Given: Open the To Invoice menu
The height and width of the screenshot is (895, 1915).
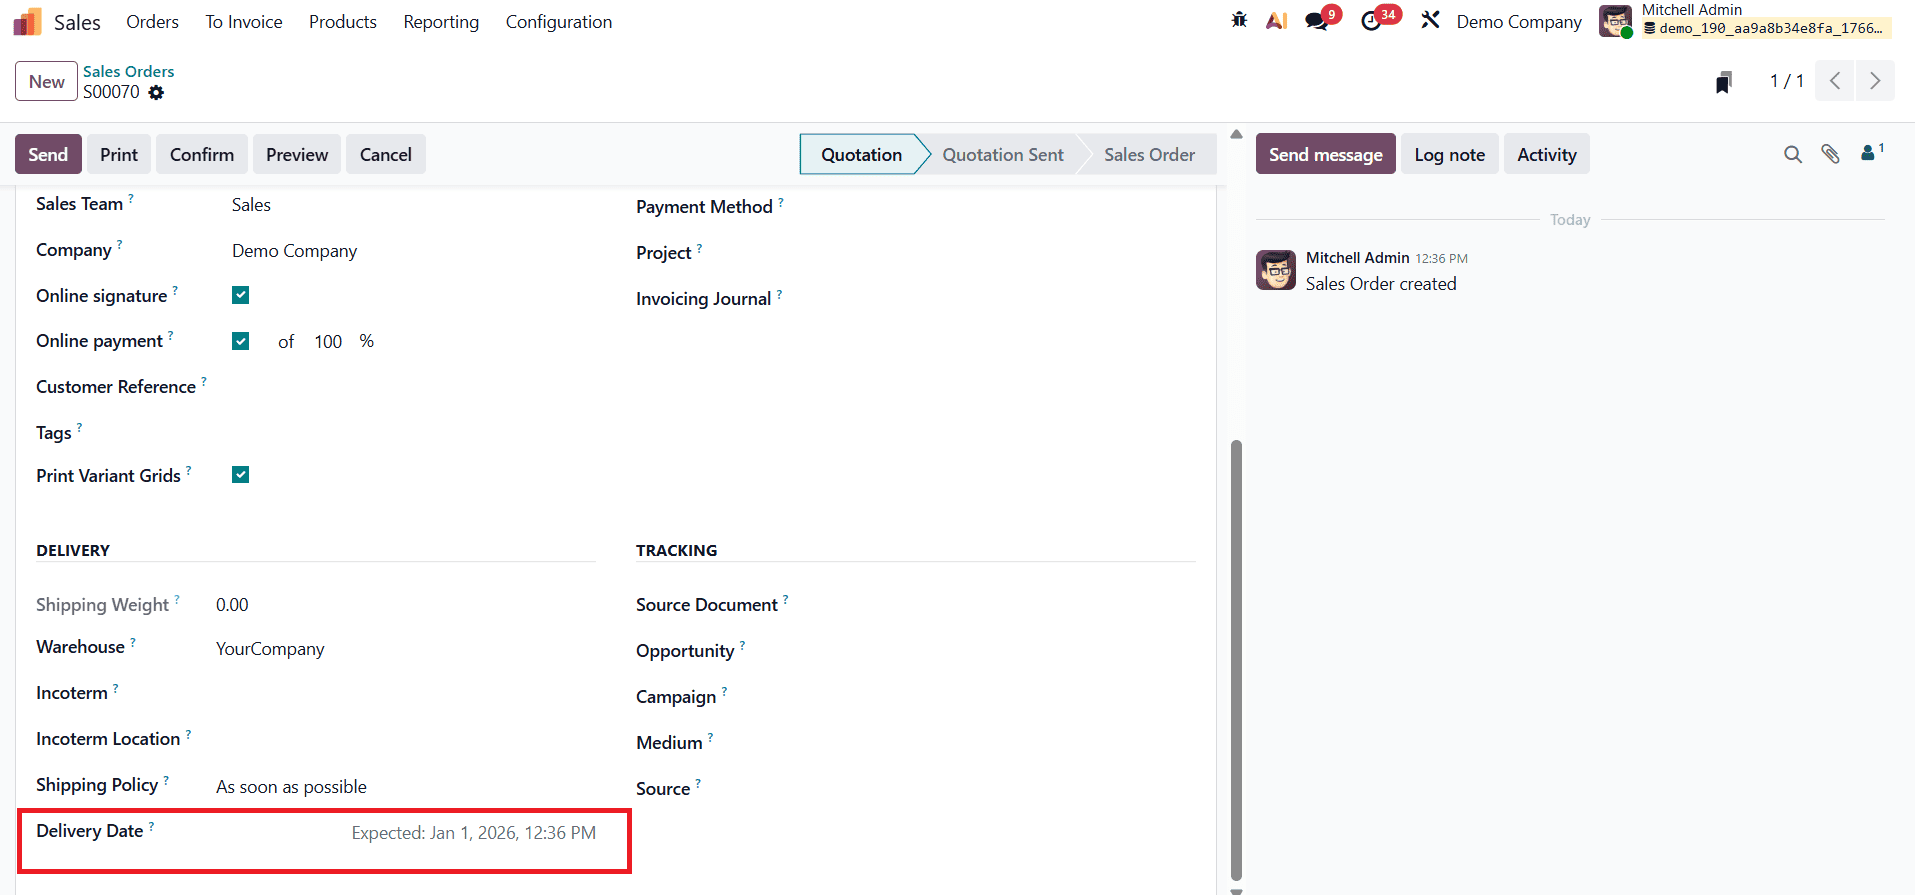Looking at the screenshot, I should pyautogui.click(x=244, y=22).
